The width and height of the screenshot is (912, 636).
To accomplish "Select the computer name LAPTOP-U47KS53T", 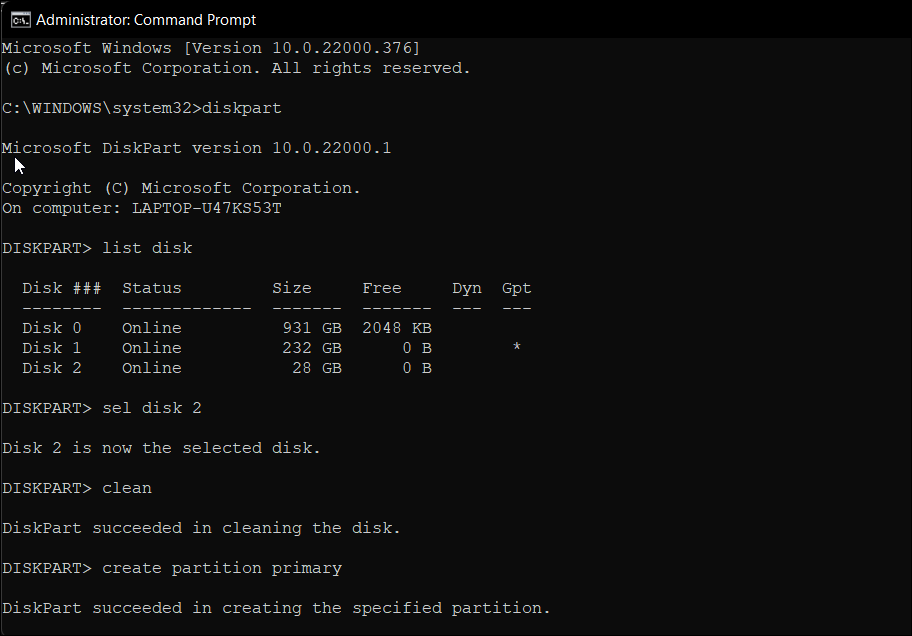I will point(206,207).
